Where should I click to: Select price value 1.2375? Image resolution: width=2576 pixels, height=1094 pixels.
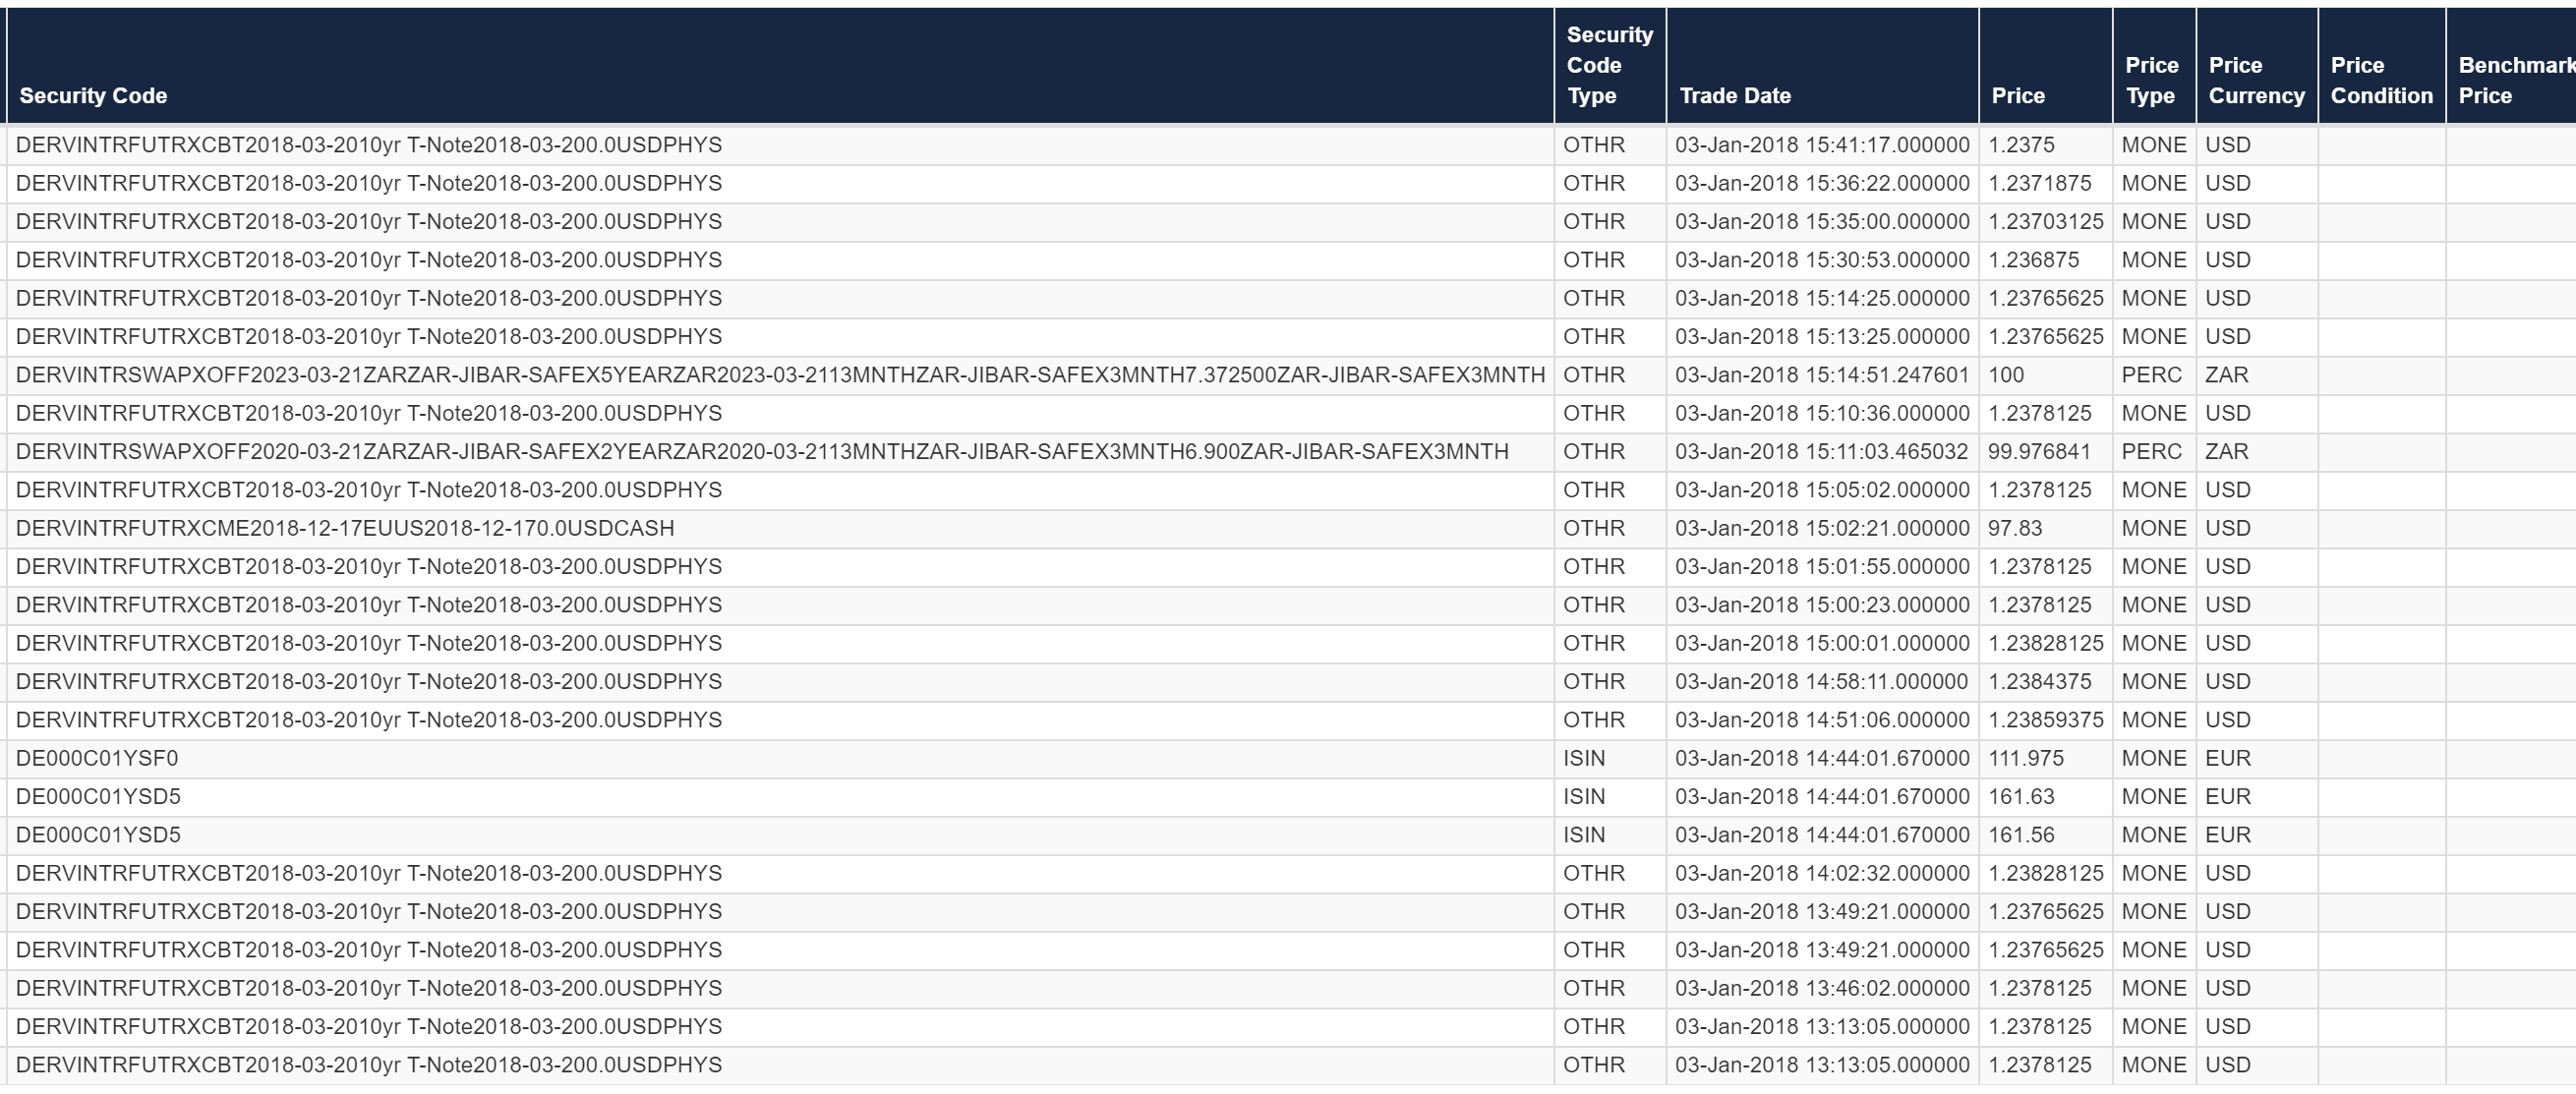tap(2021, 145)
